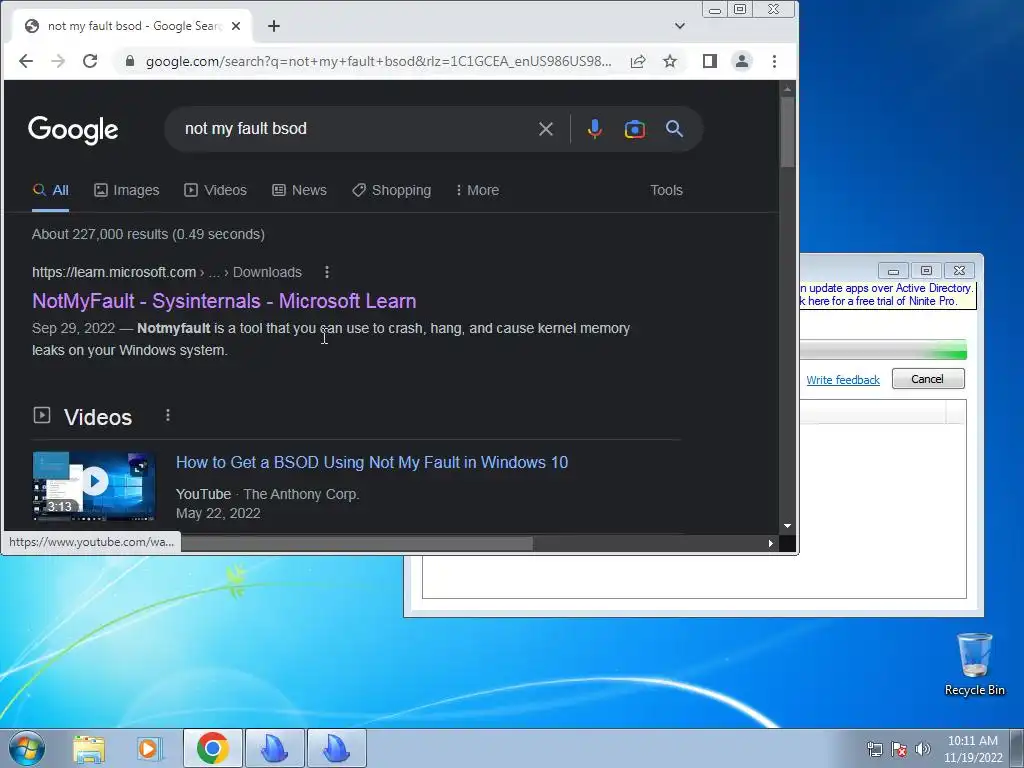
Task: Clear the search box with the X
Action: (x=546, y=129)
